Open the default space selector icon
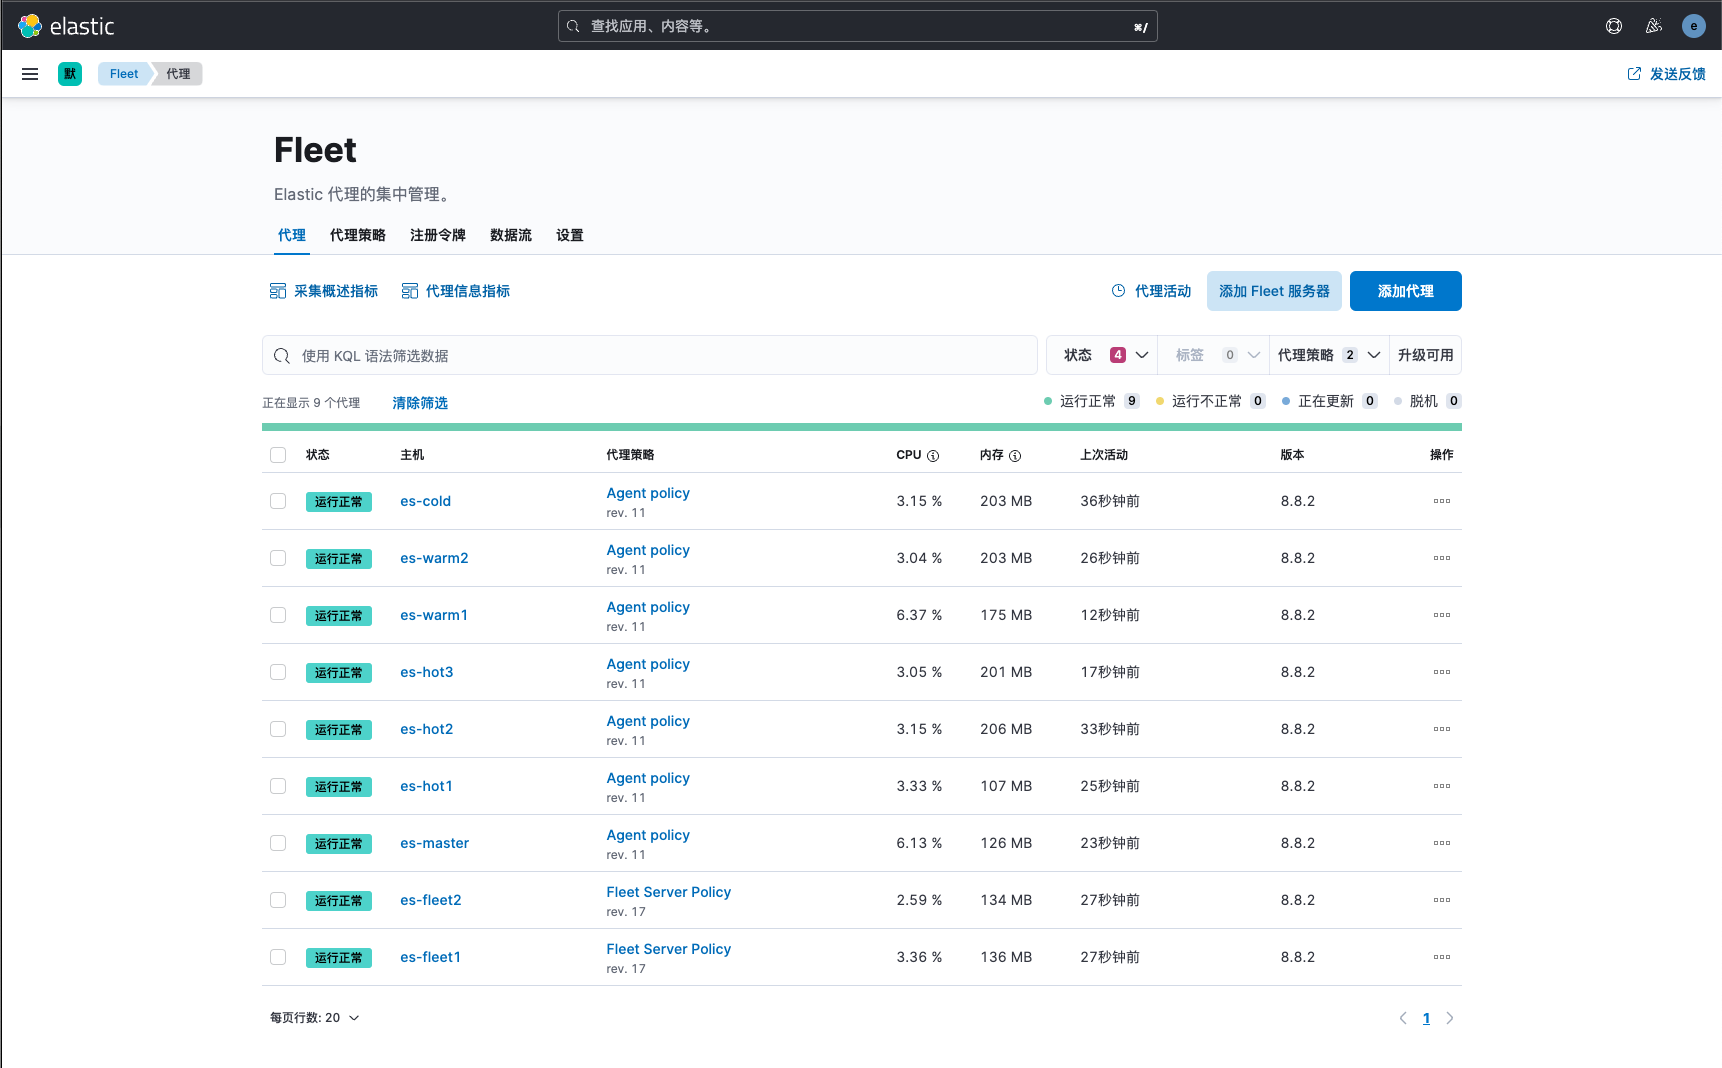 pyautogui.click(x=70, y=74)
